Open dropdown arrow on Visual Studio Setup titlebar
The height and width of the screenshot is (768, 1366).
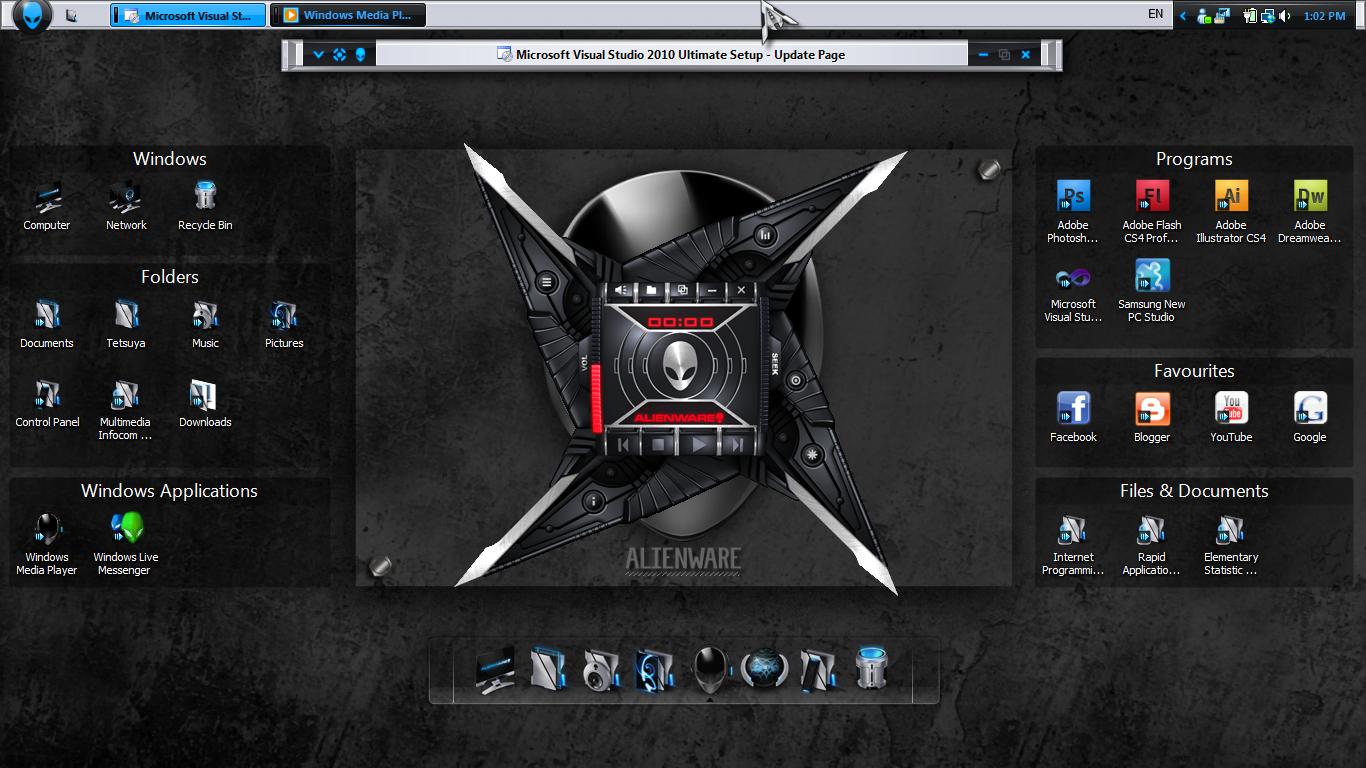tap(318, 55)
